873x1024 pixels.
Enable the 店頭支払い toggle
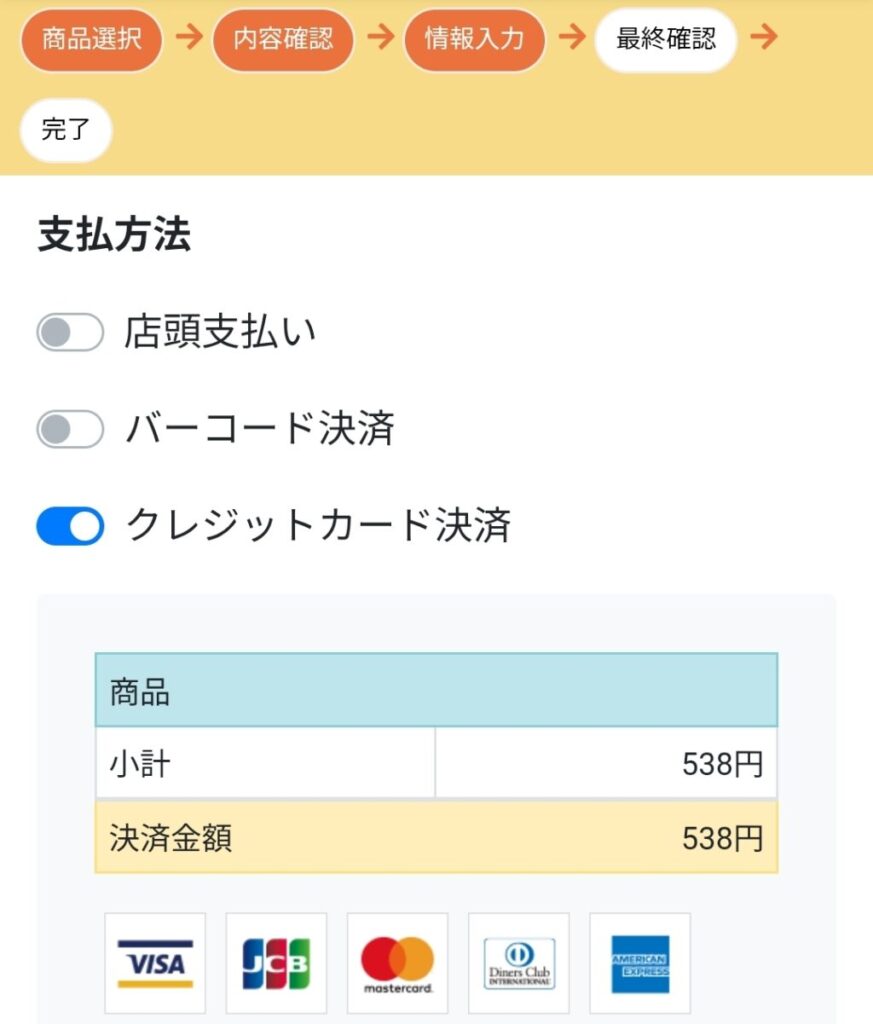tap(70, 332)
